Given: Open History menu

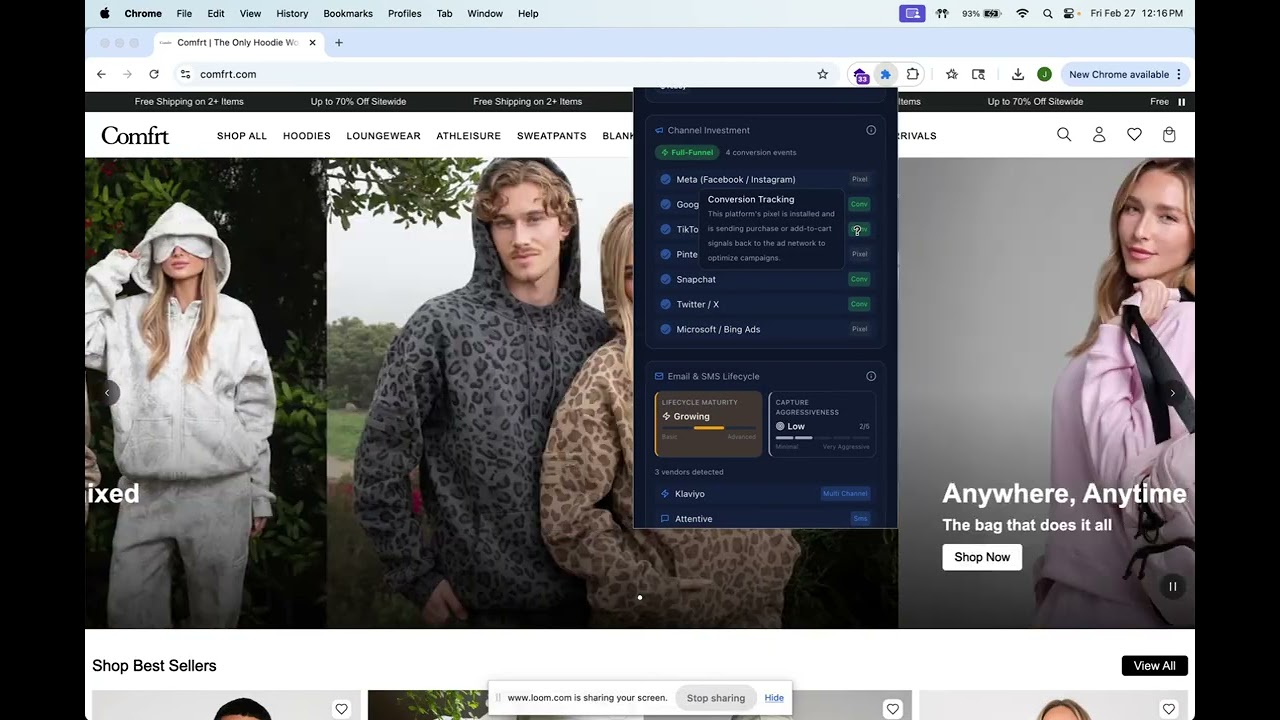Looking at the screenshot, I should coord(292,13).
